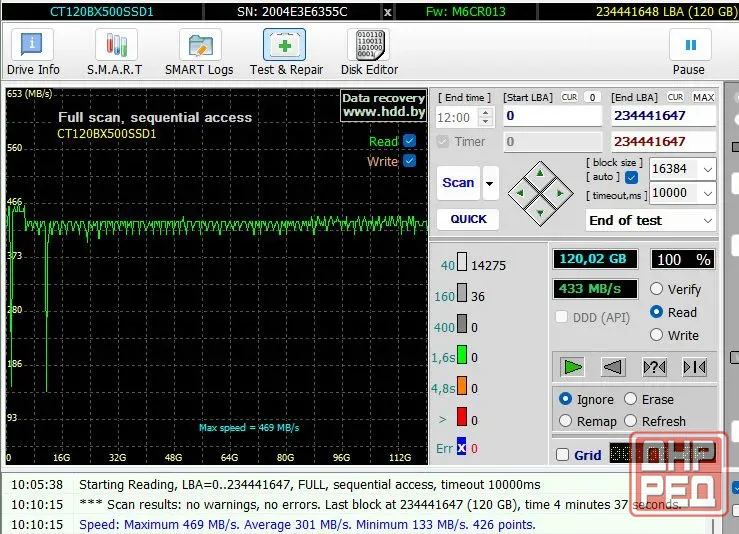The image size is (739, 534).
Task: Select the Read radio button
Action: click(x=656, y=312)
